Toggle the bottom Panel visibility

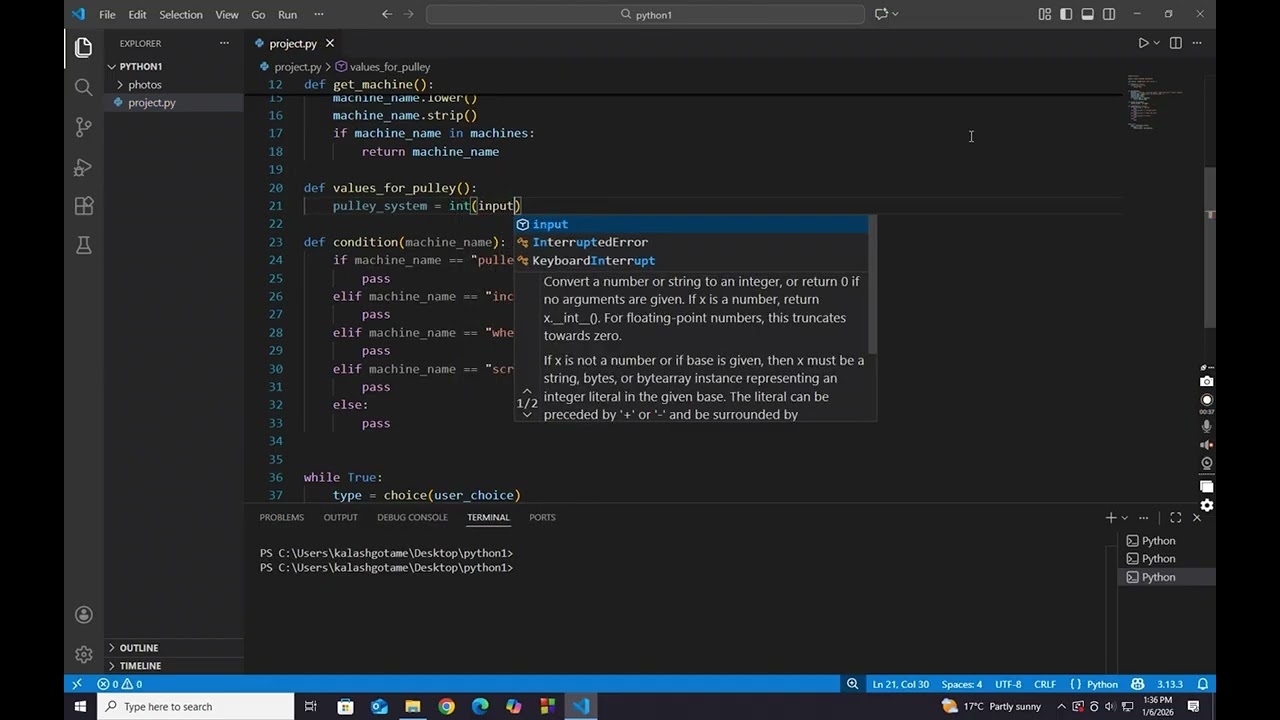pos(1087,14)
